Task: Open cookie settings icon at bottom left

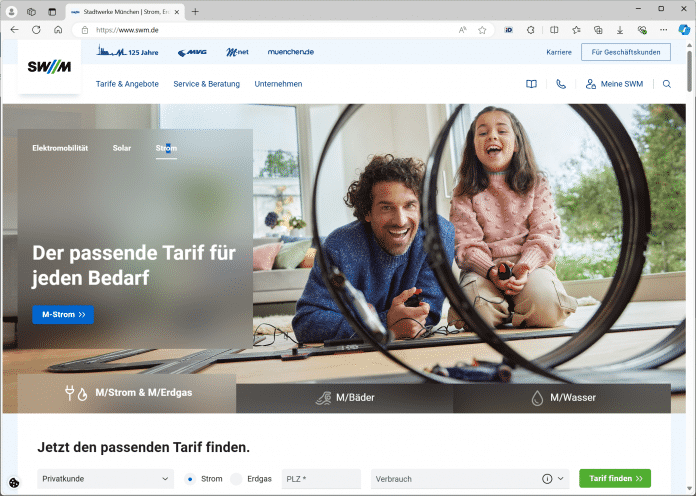Action: pyautogui.click(x=14, y=483)
